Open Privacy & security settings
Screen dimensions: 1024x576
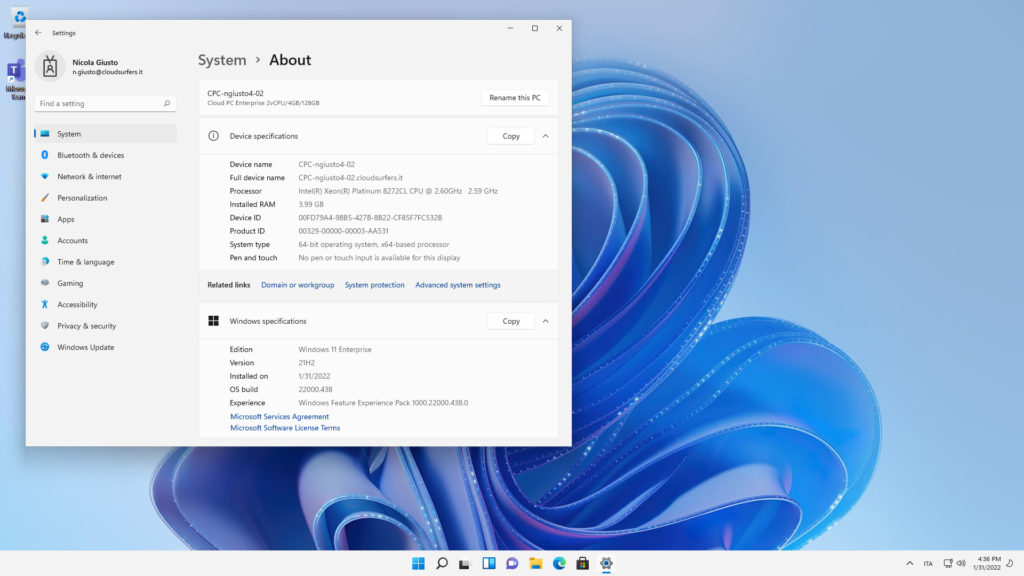click(x=105, y=325)
